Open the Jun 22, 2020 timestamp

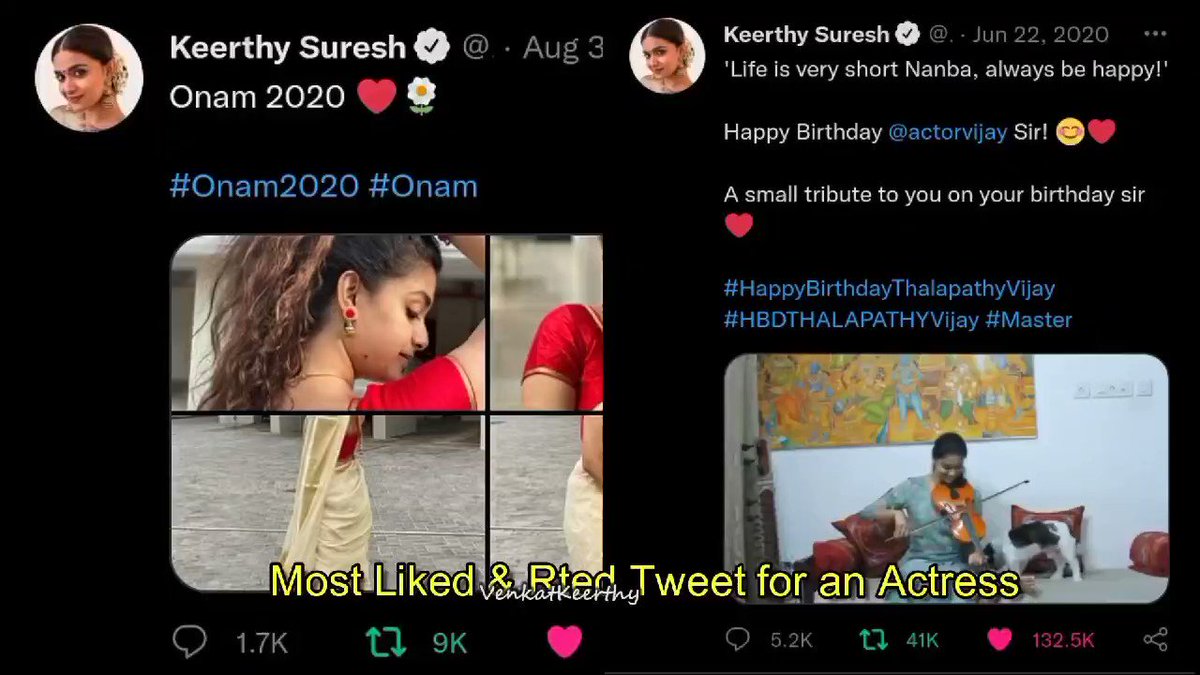(x=1040, y=35)
